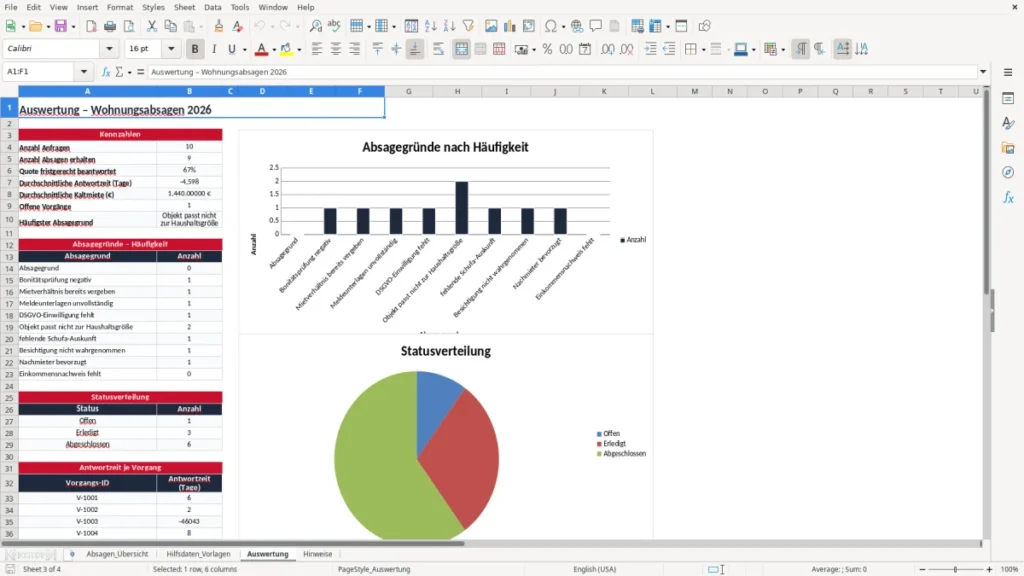
Task: Toggle Underline formatting
Action: point(232,49)
